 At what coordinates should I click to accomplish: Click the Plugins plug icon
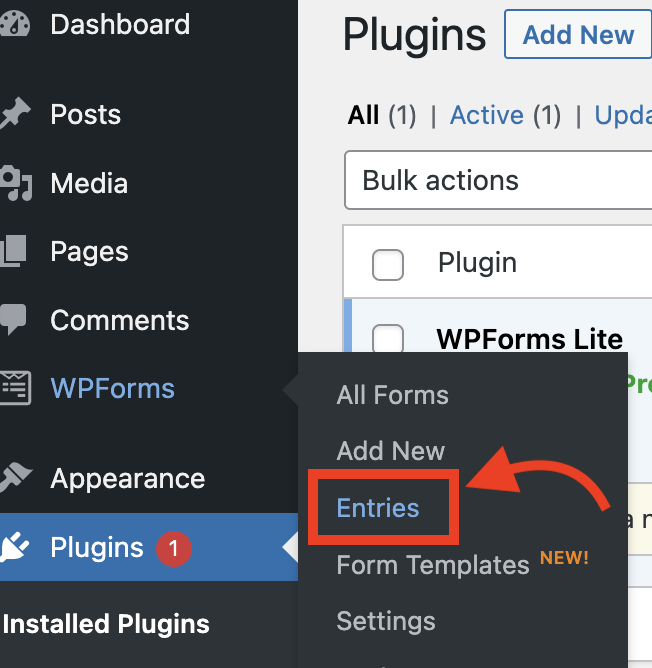[14, 547]
